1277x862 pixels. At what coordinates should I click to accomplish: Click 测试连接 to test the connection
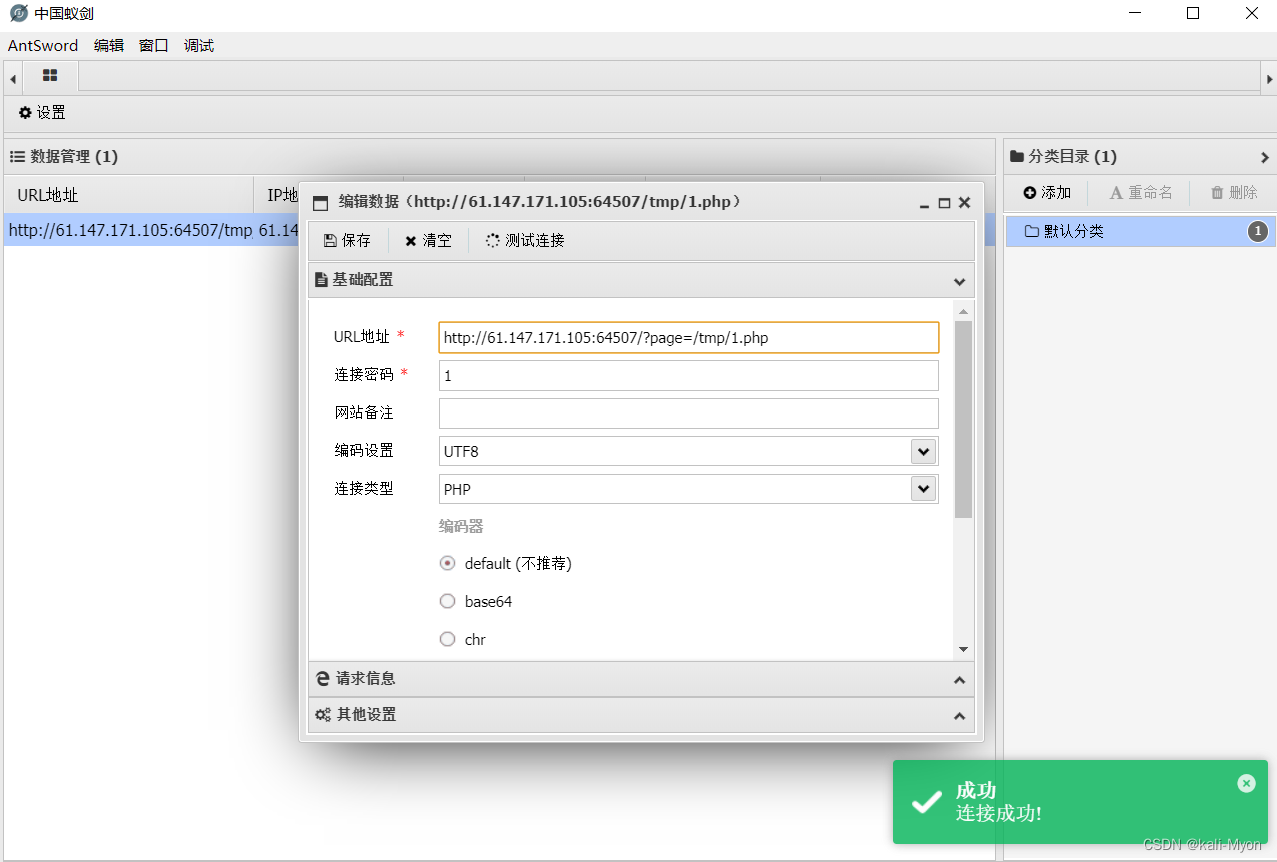coord(526,241)
